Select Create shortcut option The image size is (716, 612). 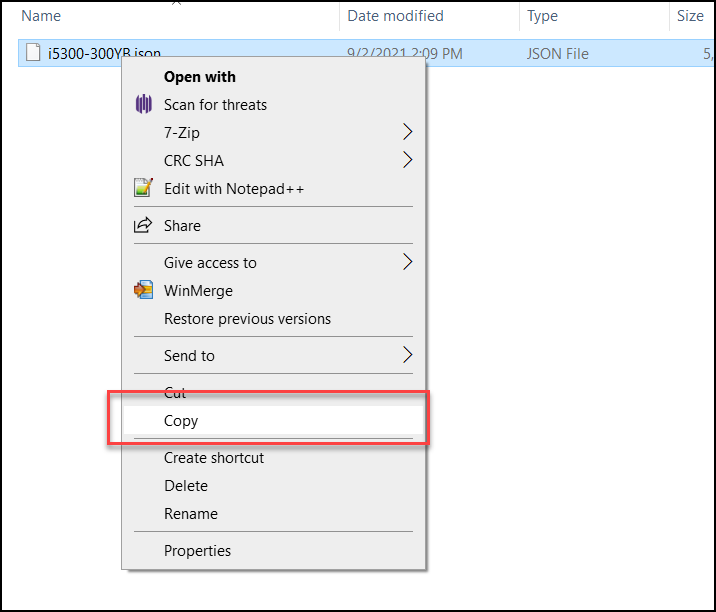point(214,458)
